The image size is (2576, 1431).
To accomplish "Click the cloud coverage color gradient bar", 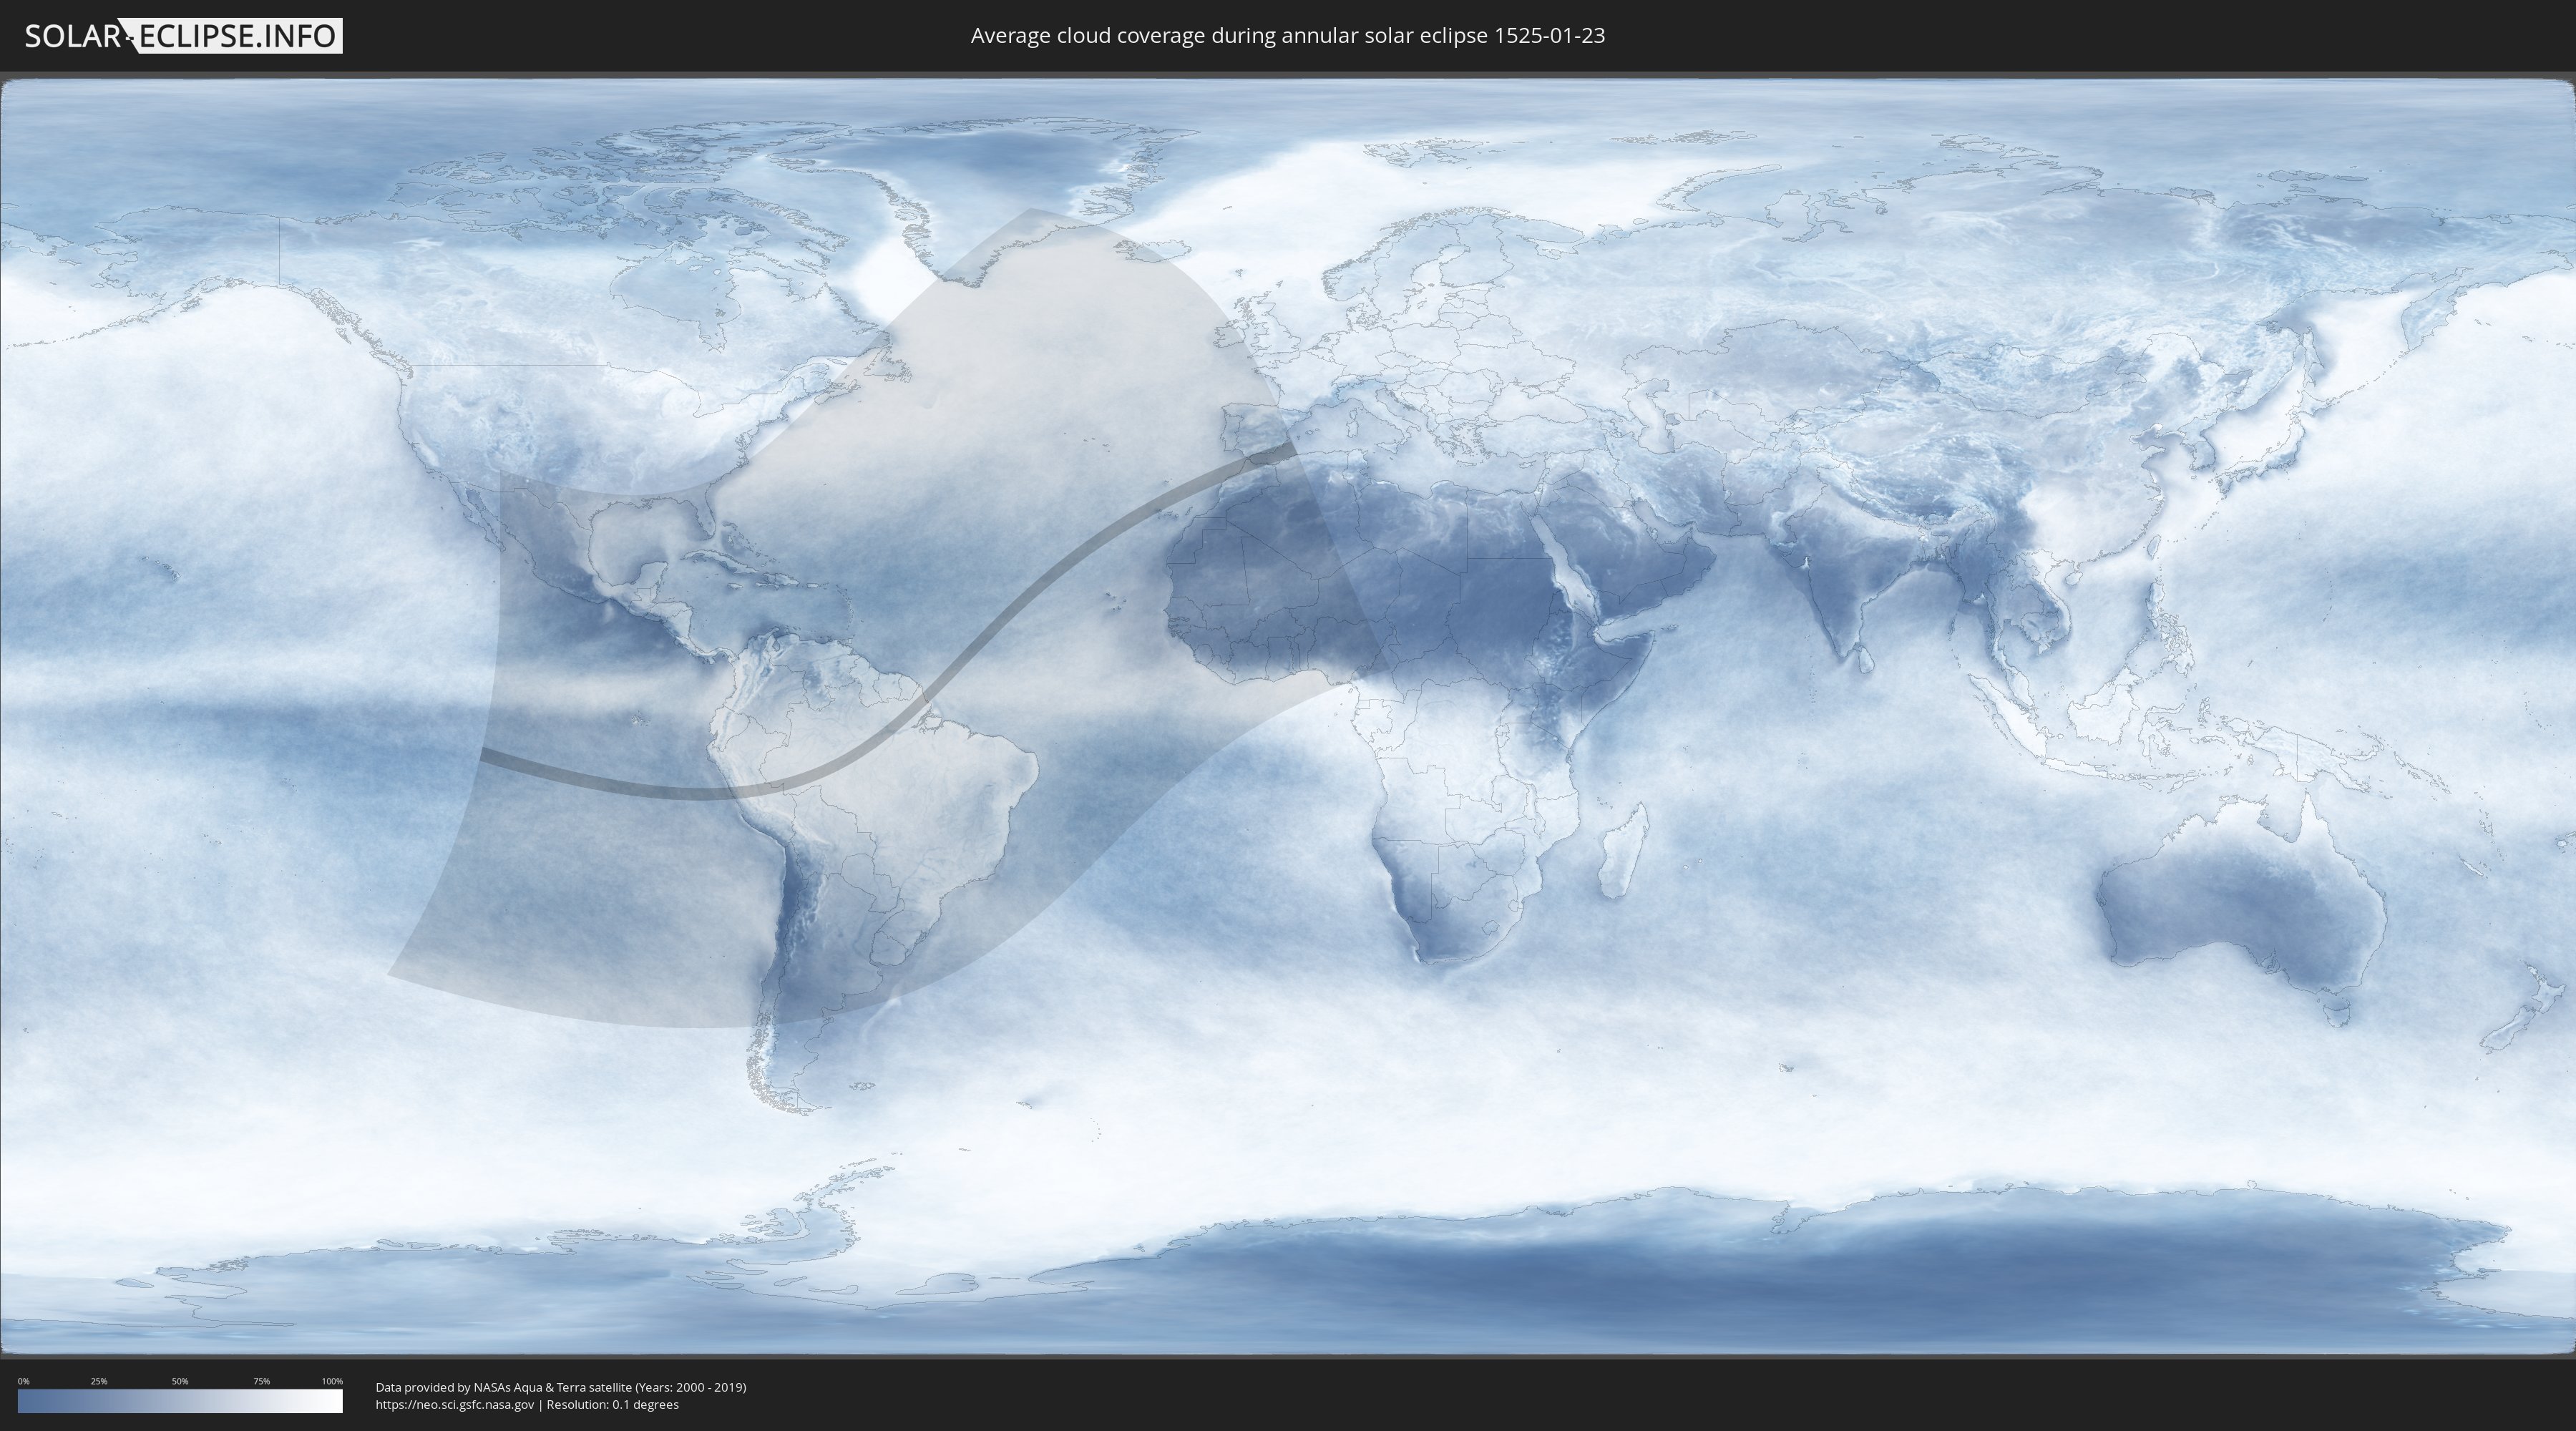I will 180,1401.
